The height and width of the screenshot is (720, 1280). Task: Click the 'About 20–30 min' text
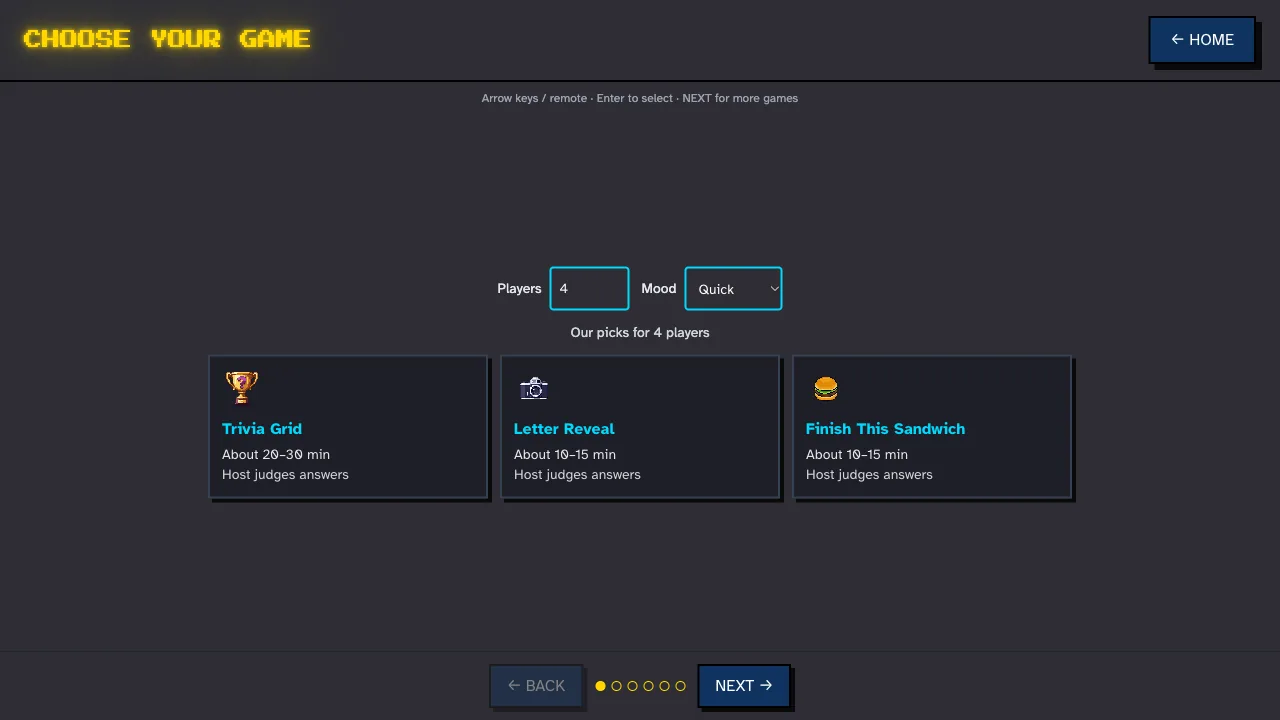coord(276,454)
